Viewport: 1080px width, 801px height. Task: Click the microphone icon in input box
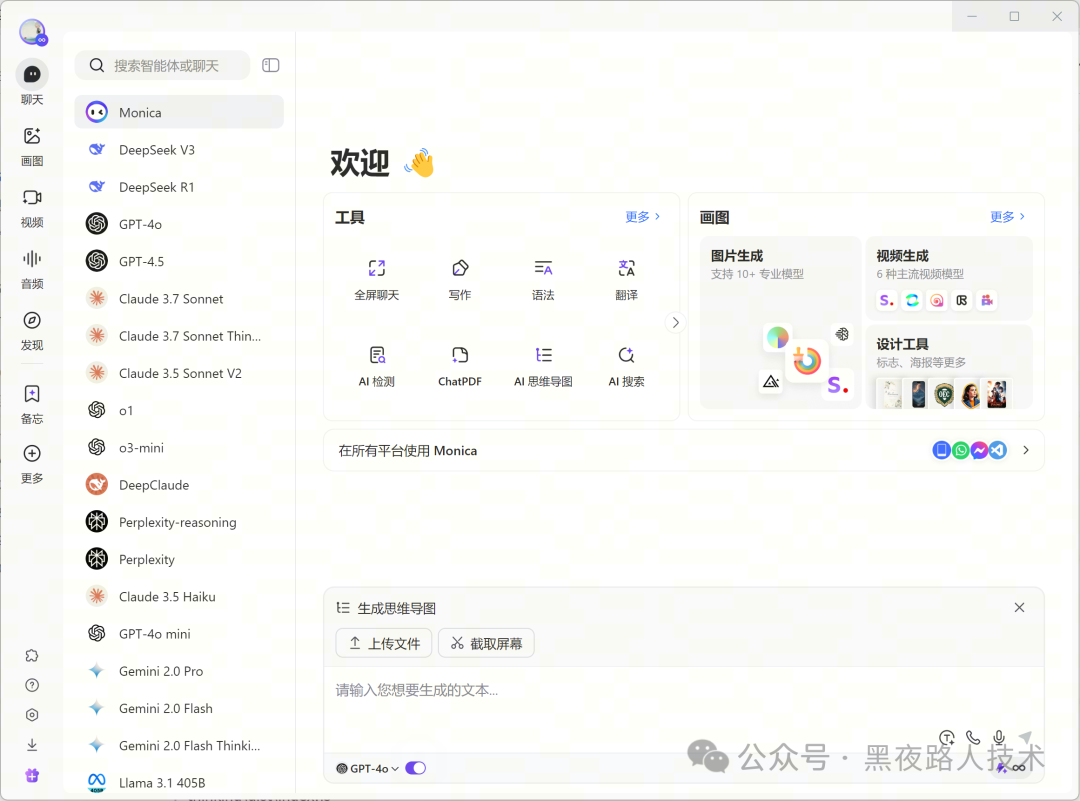999,738
